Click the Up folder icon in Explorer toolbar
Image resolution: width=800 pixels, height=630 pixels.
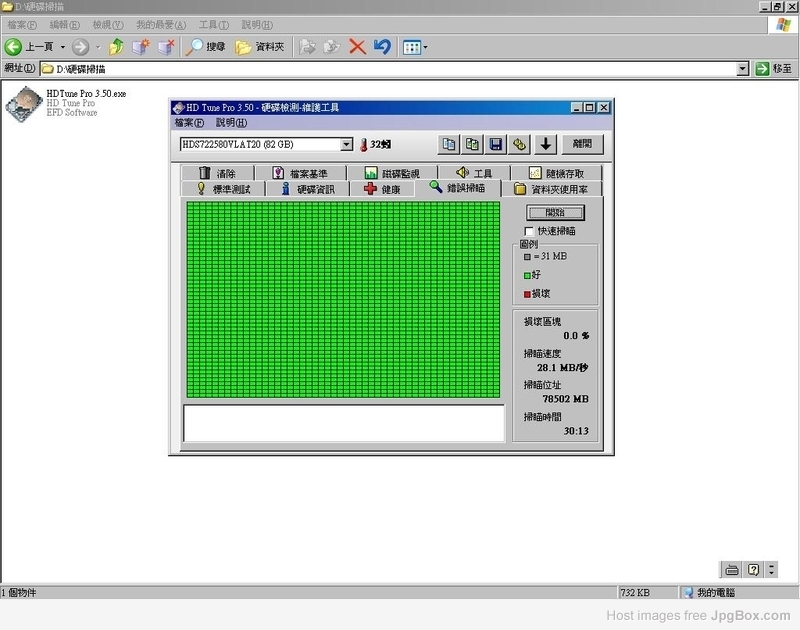pos(117,47)
